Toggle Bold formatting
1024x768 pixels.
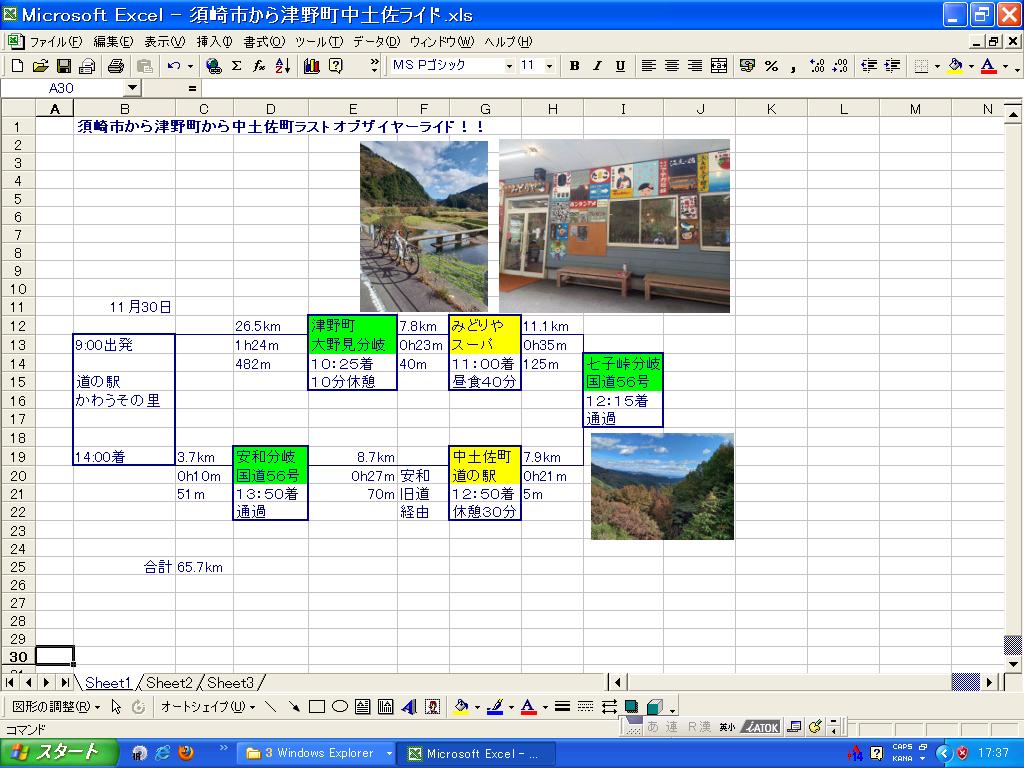(574, 66)
